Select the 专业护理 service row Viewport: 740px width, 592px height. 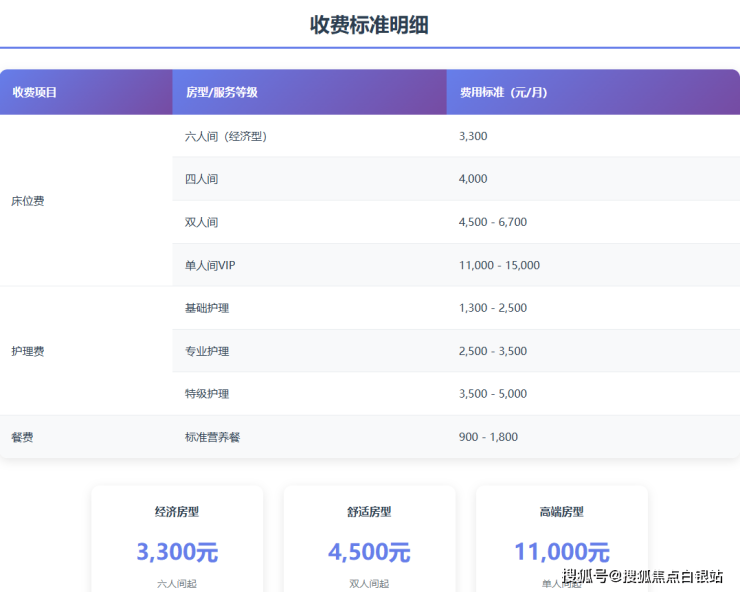[x=207, y=351]
